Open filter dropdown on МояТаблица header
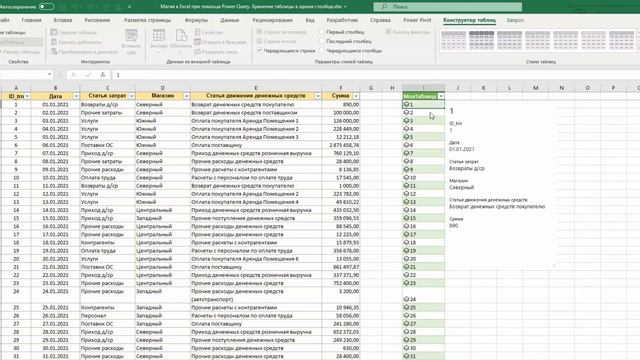 [x=441, y=96]
